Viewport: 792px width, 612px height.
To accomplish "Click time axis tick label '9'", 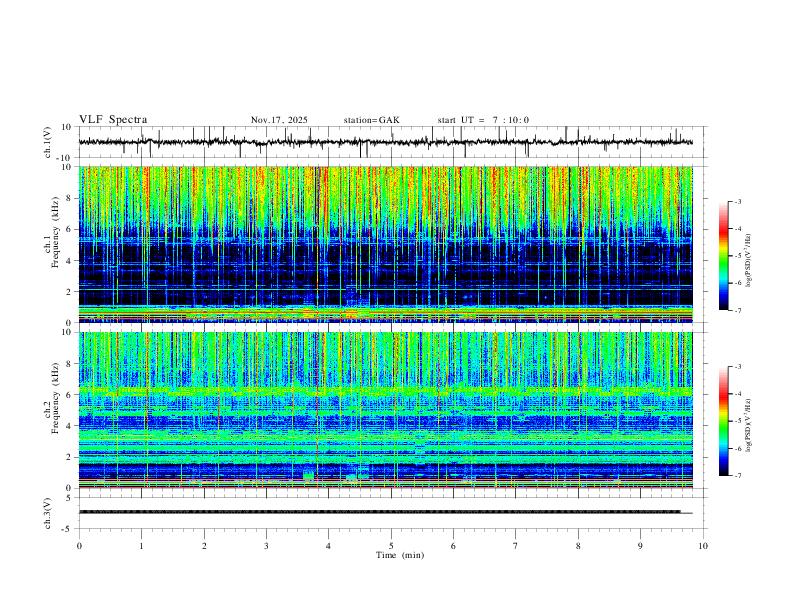I will 640,546.
